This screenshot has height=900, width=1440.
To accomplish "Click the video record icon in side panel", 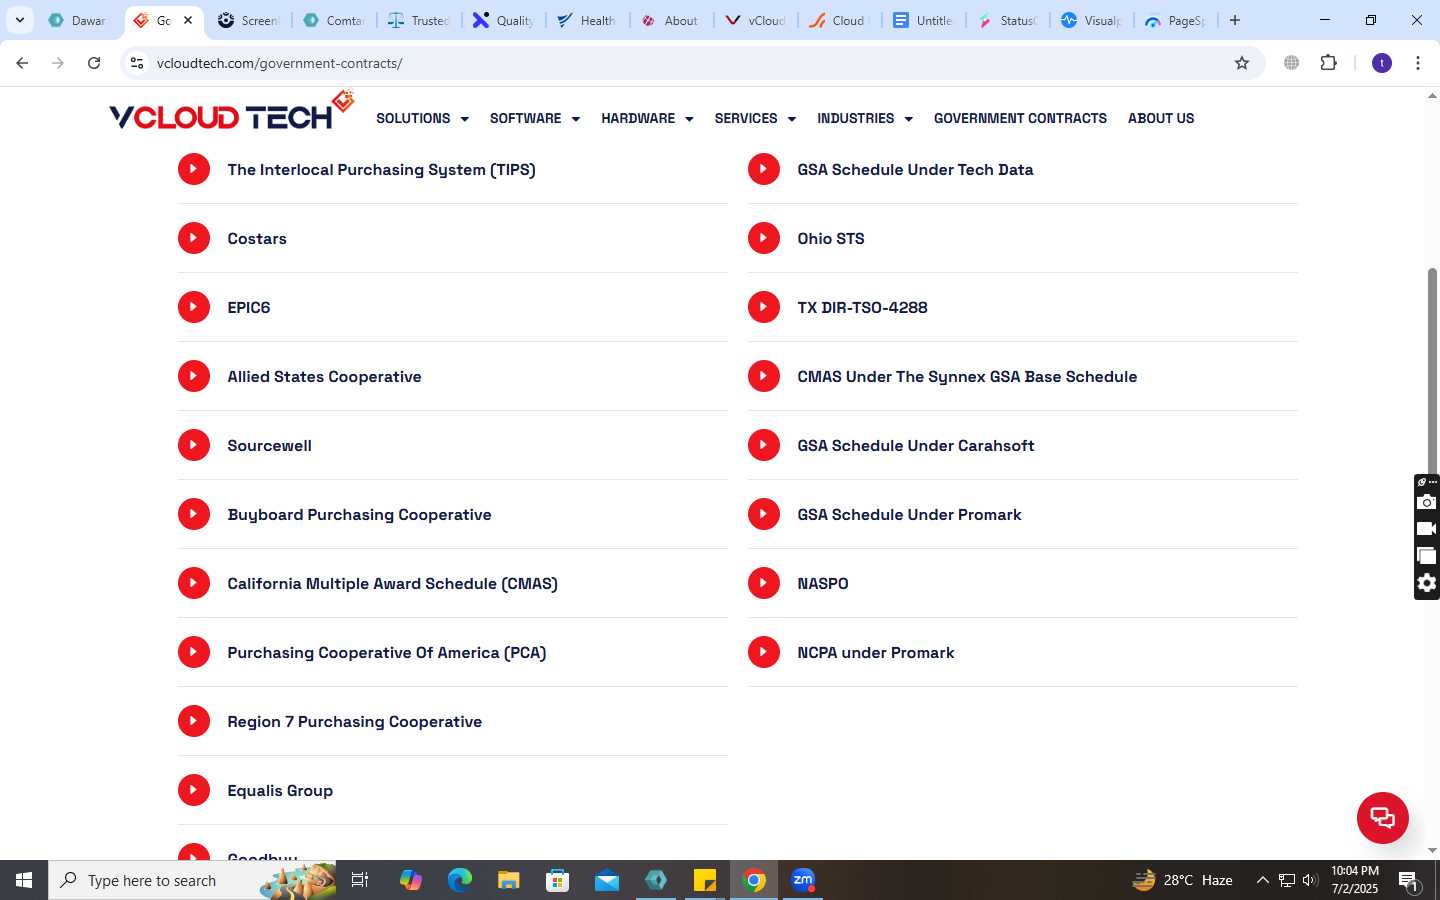I will coord(1427,529).
